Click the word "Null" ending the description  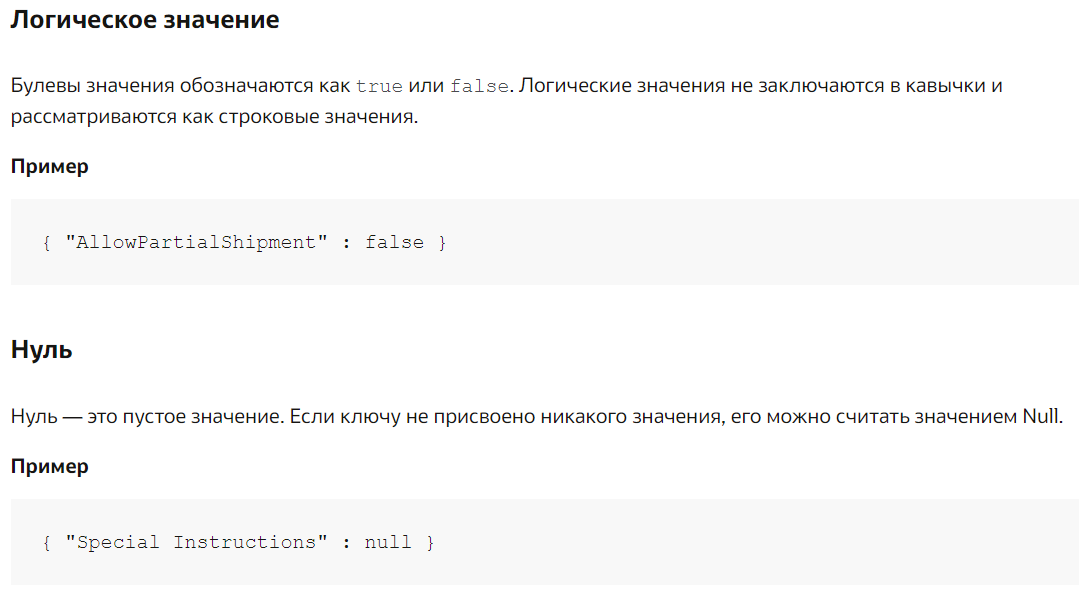pyautogui.click(x=1040, y=417)
